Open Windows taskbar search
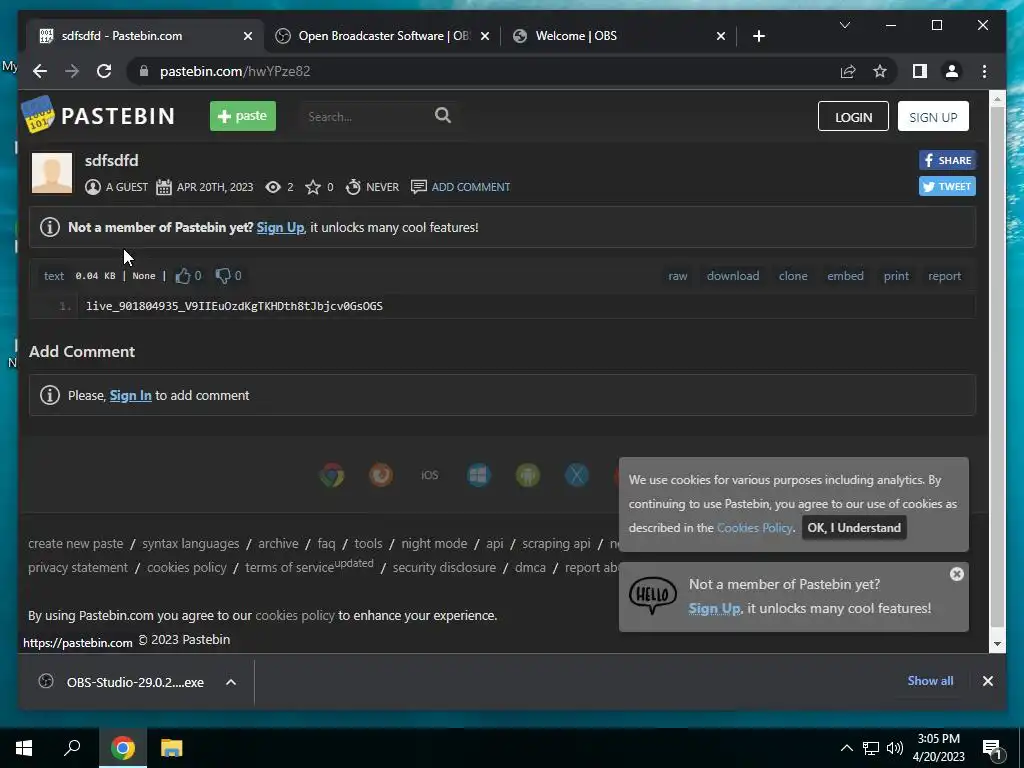The width and height of the screenshot is (1024, 768). click(x=72, y=748)
